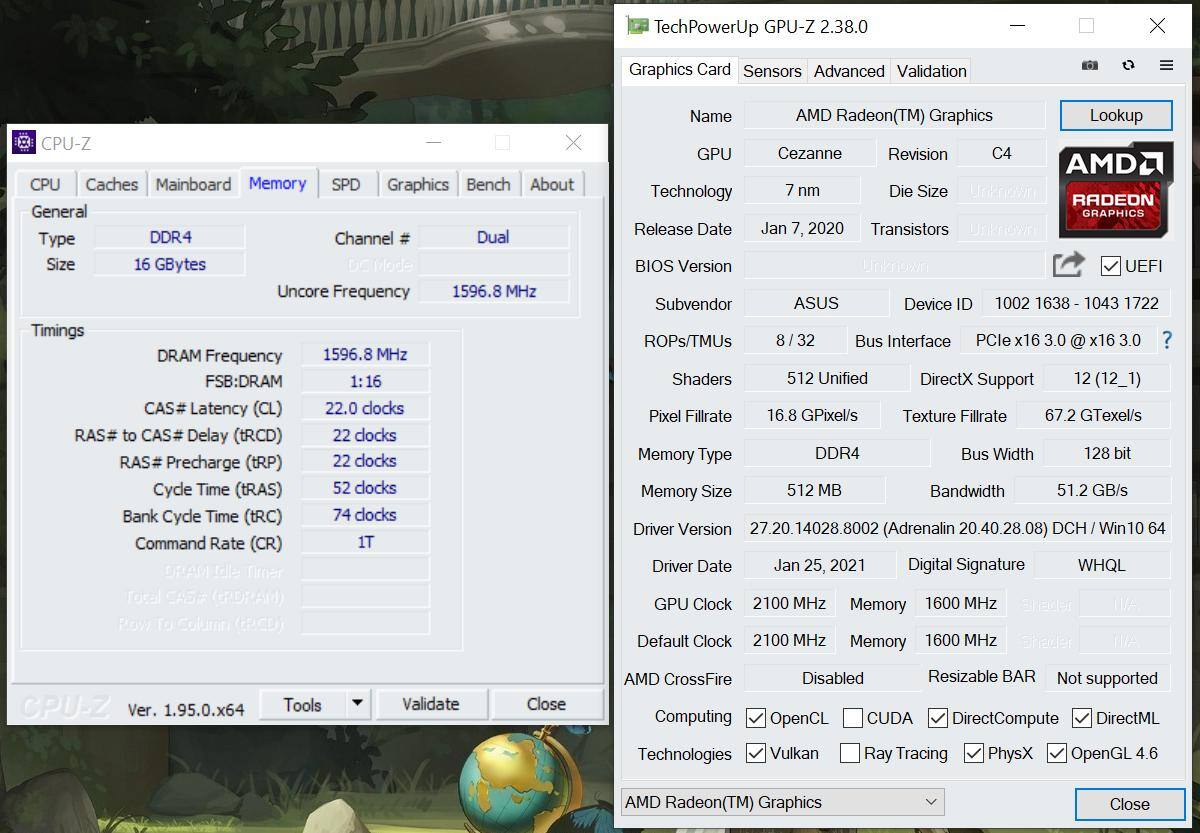Enable the CUDA checkbox

(x=853, y=718)
